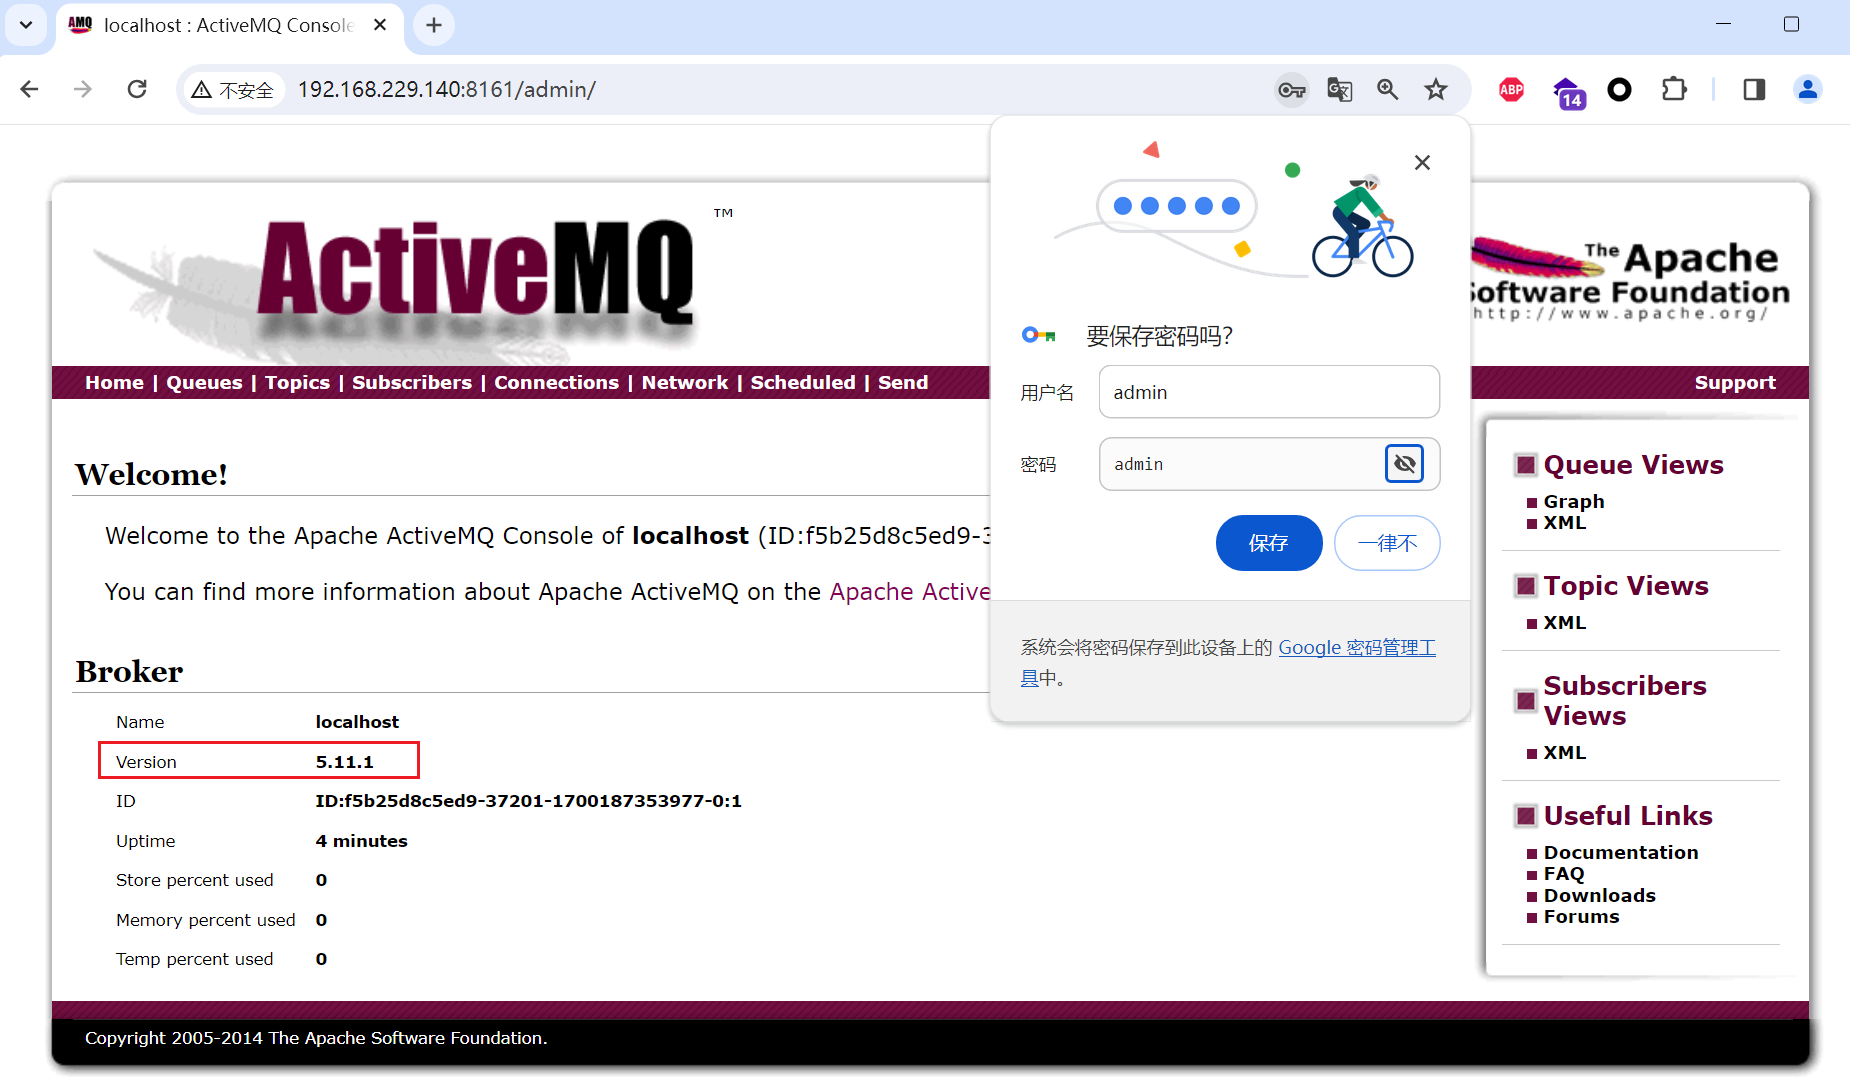1850x1077 pixels.
Task: Reload the ActiveMQ Console page
Action: coord(137,89)
